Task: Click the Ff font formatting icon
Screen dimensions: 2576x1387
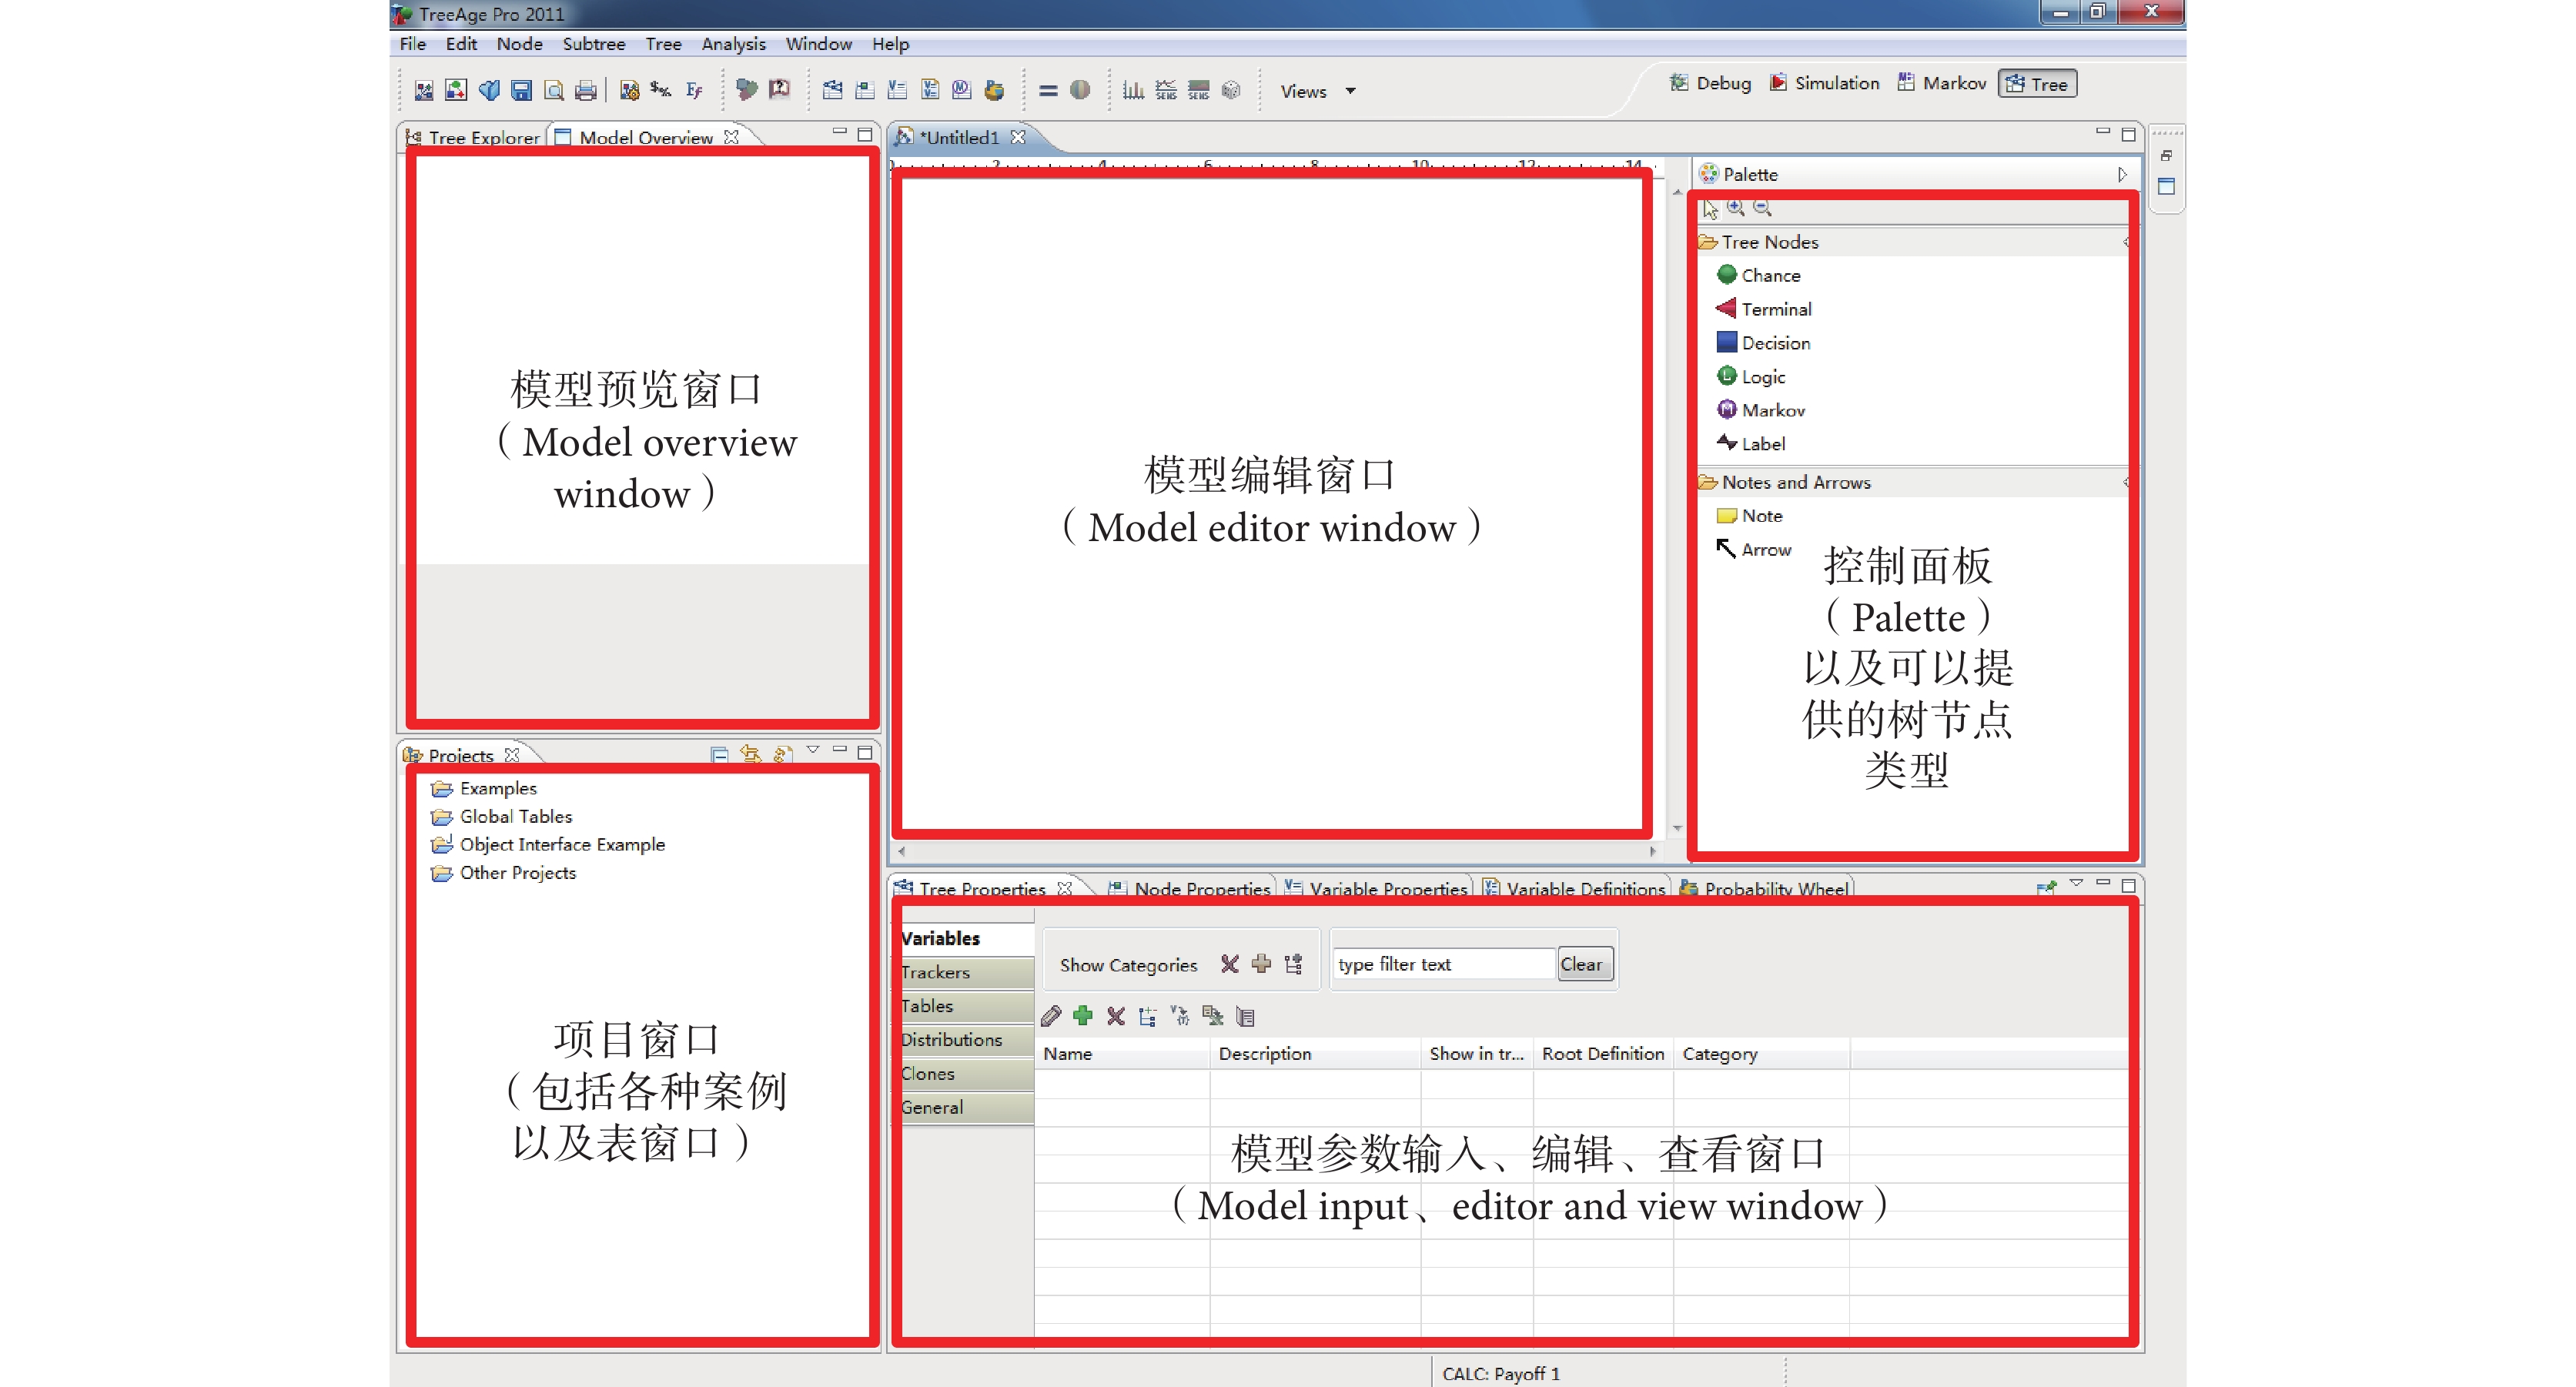Action: point(694,91)
